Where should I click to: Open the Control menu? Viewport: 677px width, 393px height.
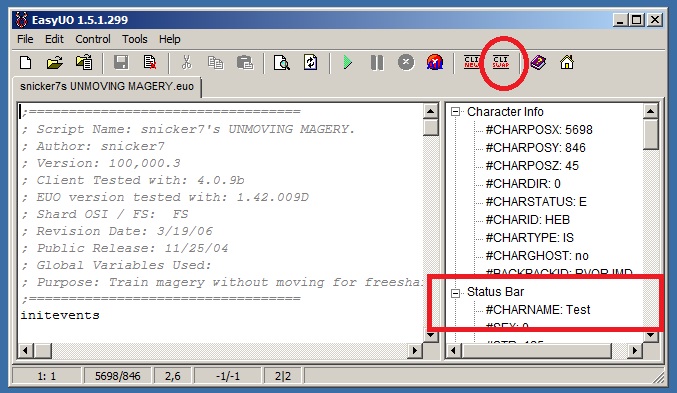click(93, 39)
